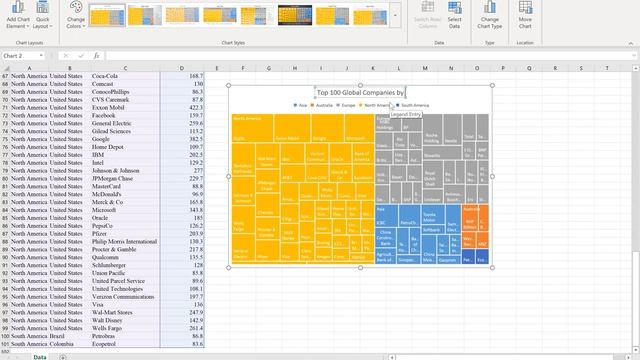Click the JPMorgan Chase cell
Screen dimensions: 640x360
125,178
